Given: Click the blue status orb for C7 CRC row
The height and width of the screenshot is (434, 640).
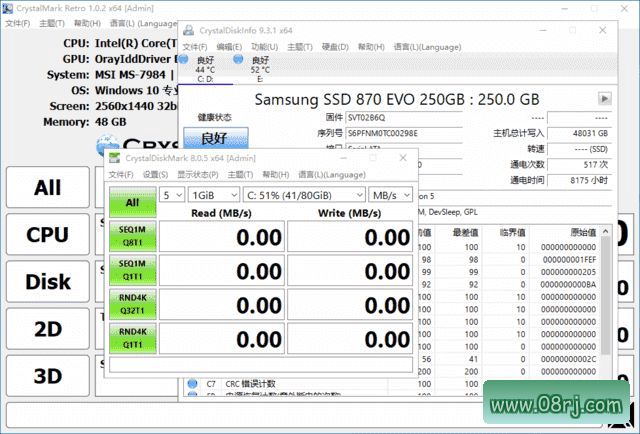Looking at the screenshot, I should [192, 384].
